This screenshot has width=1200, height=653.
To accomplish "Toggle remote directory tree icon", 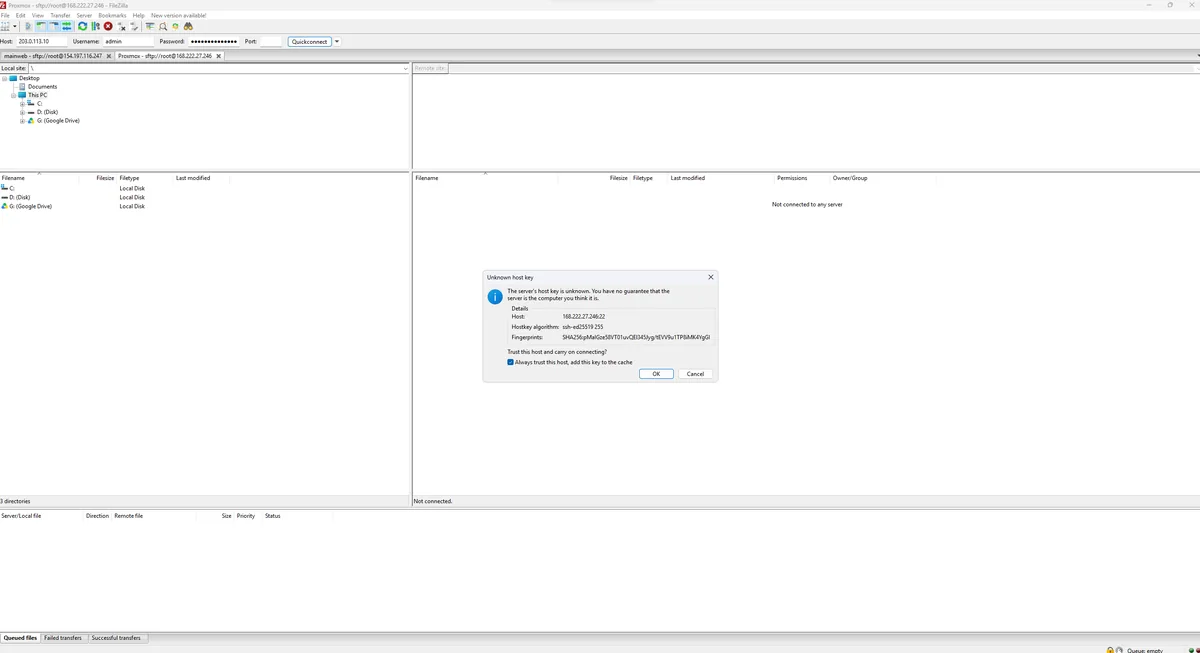I will pyautogui.click(x=54, y=26).
